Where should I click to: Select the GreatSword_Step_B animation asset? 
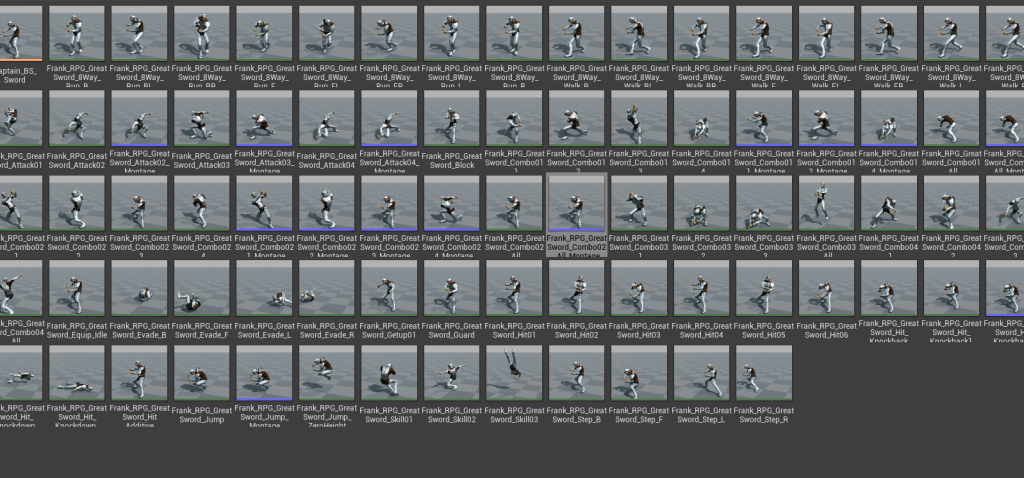point(577,373)
